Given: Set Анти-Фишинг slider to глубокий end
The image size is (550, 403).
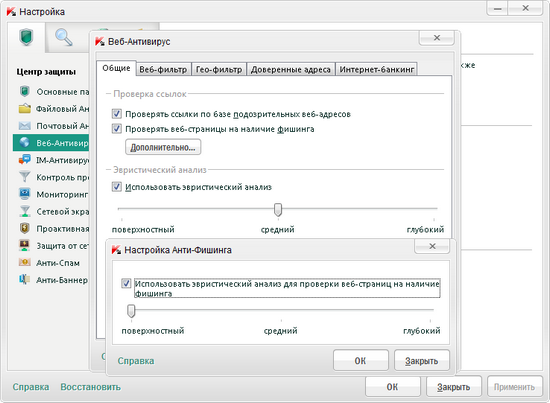Looking at the screenshot, I should tap(430, 310).
